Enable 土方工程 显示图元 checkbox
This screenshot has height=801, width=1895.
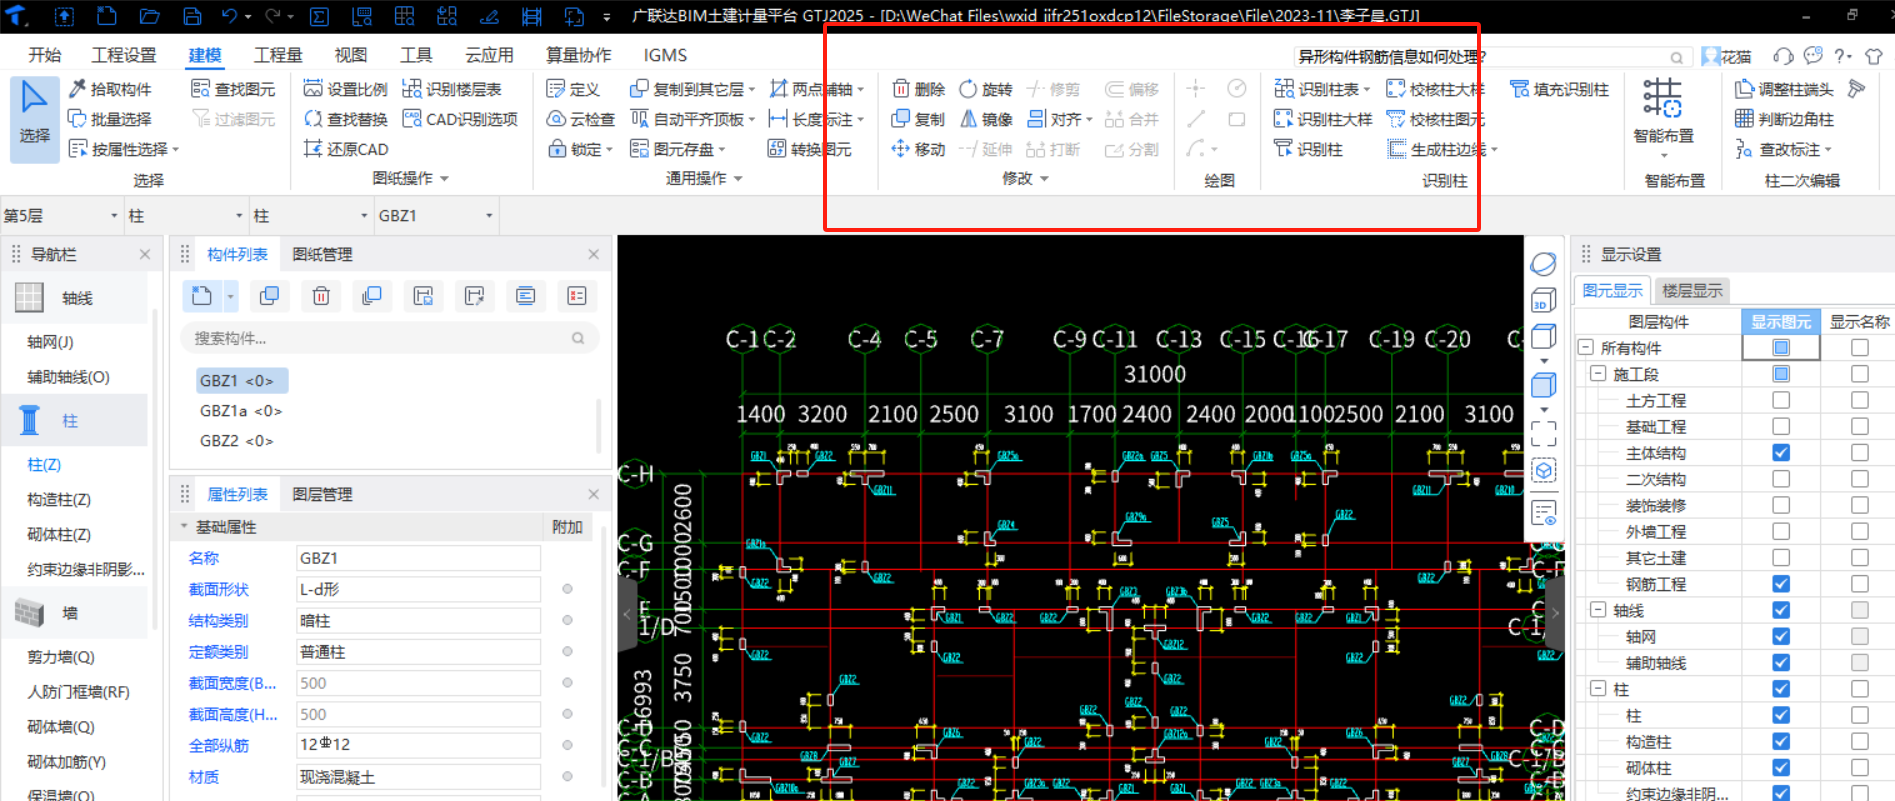point(1781,400)
